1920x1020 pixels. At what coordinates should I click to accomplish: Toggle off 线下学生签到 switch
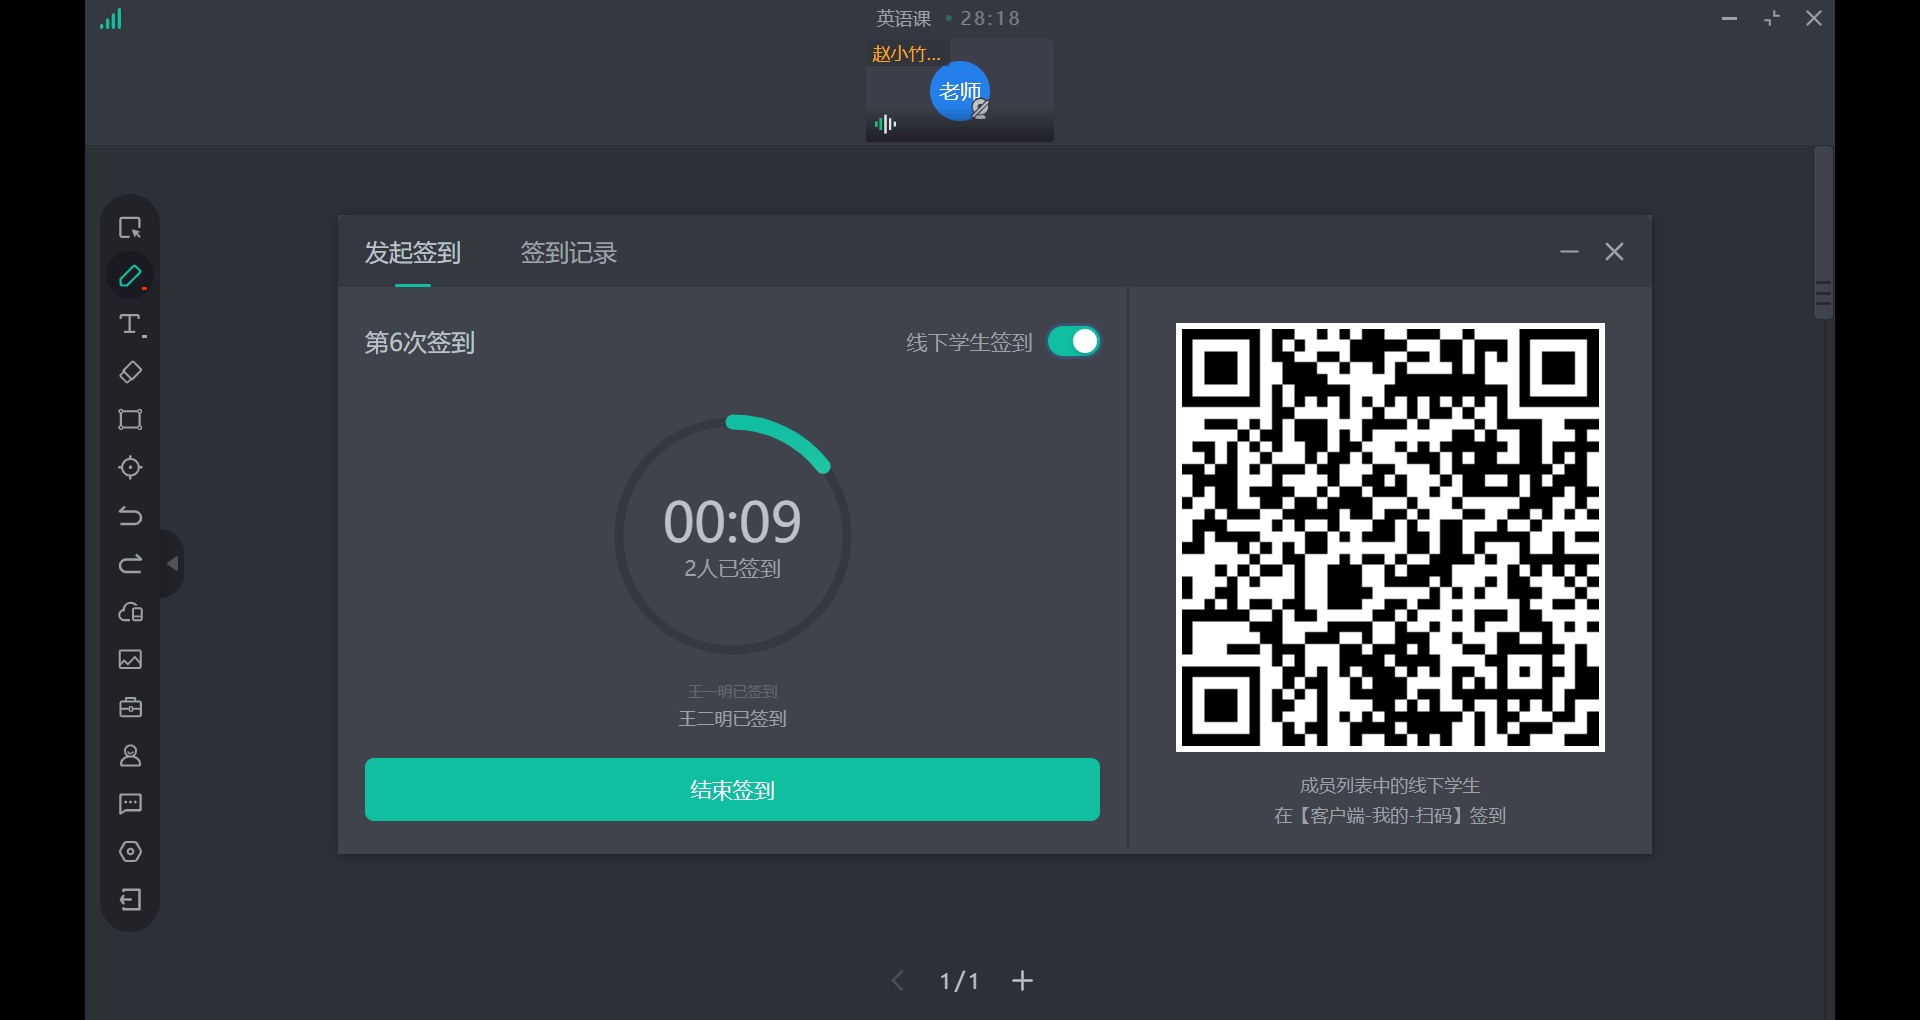(1073, 342)
